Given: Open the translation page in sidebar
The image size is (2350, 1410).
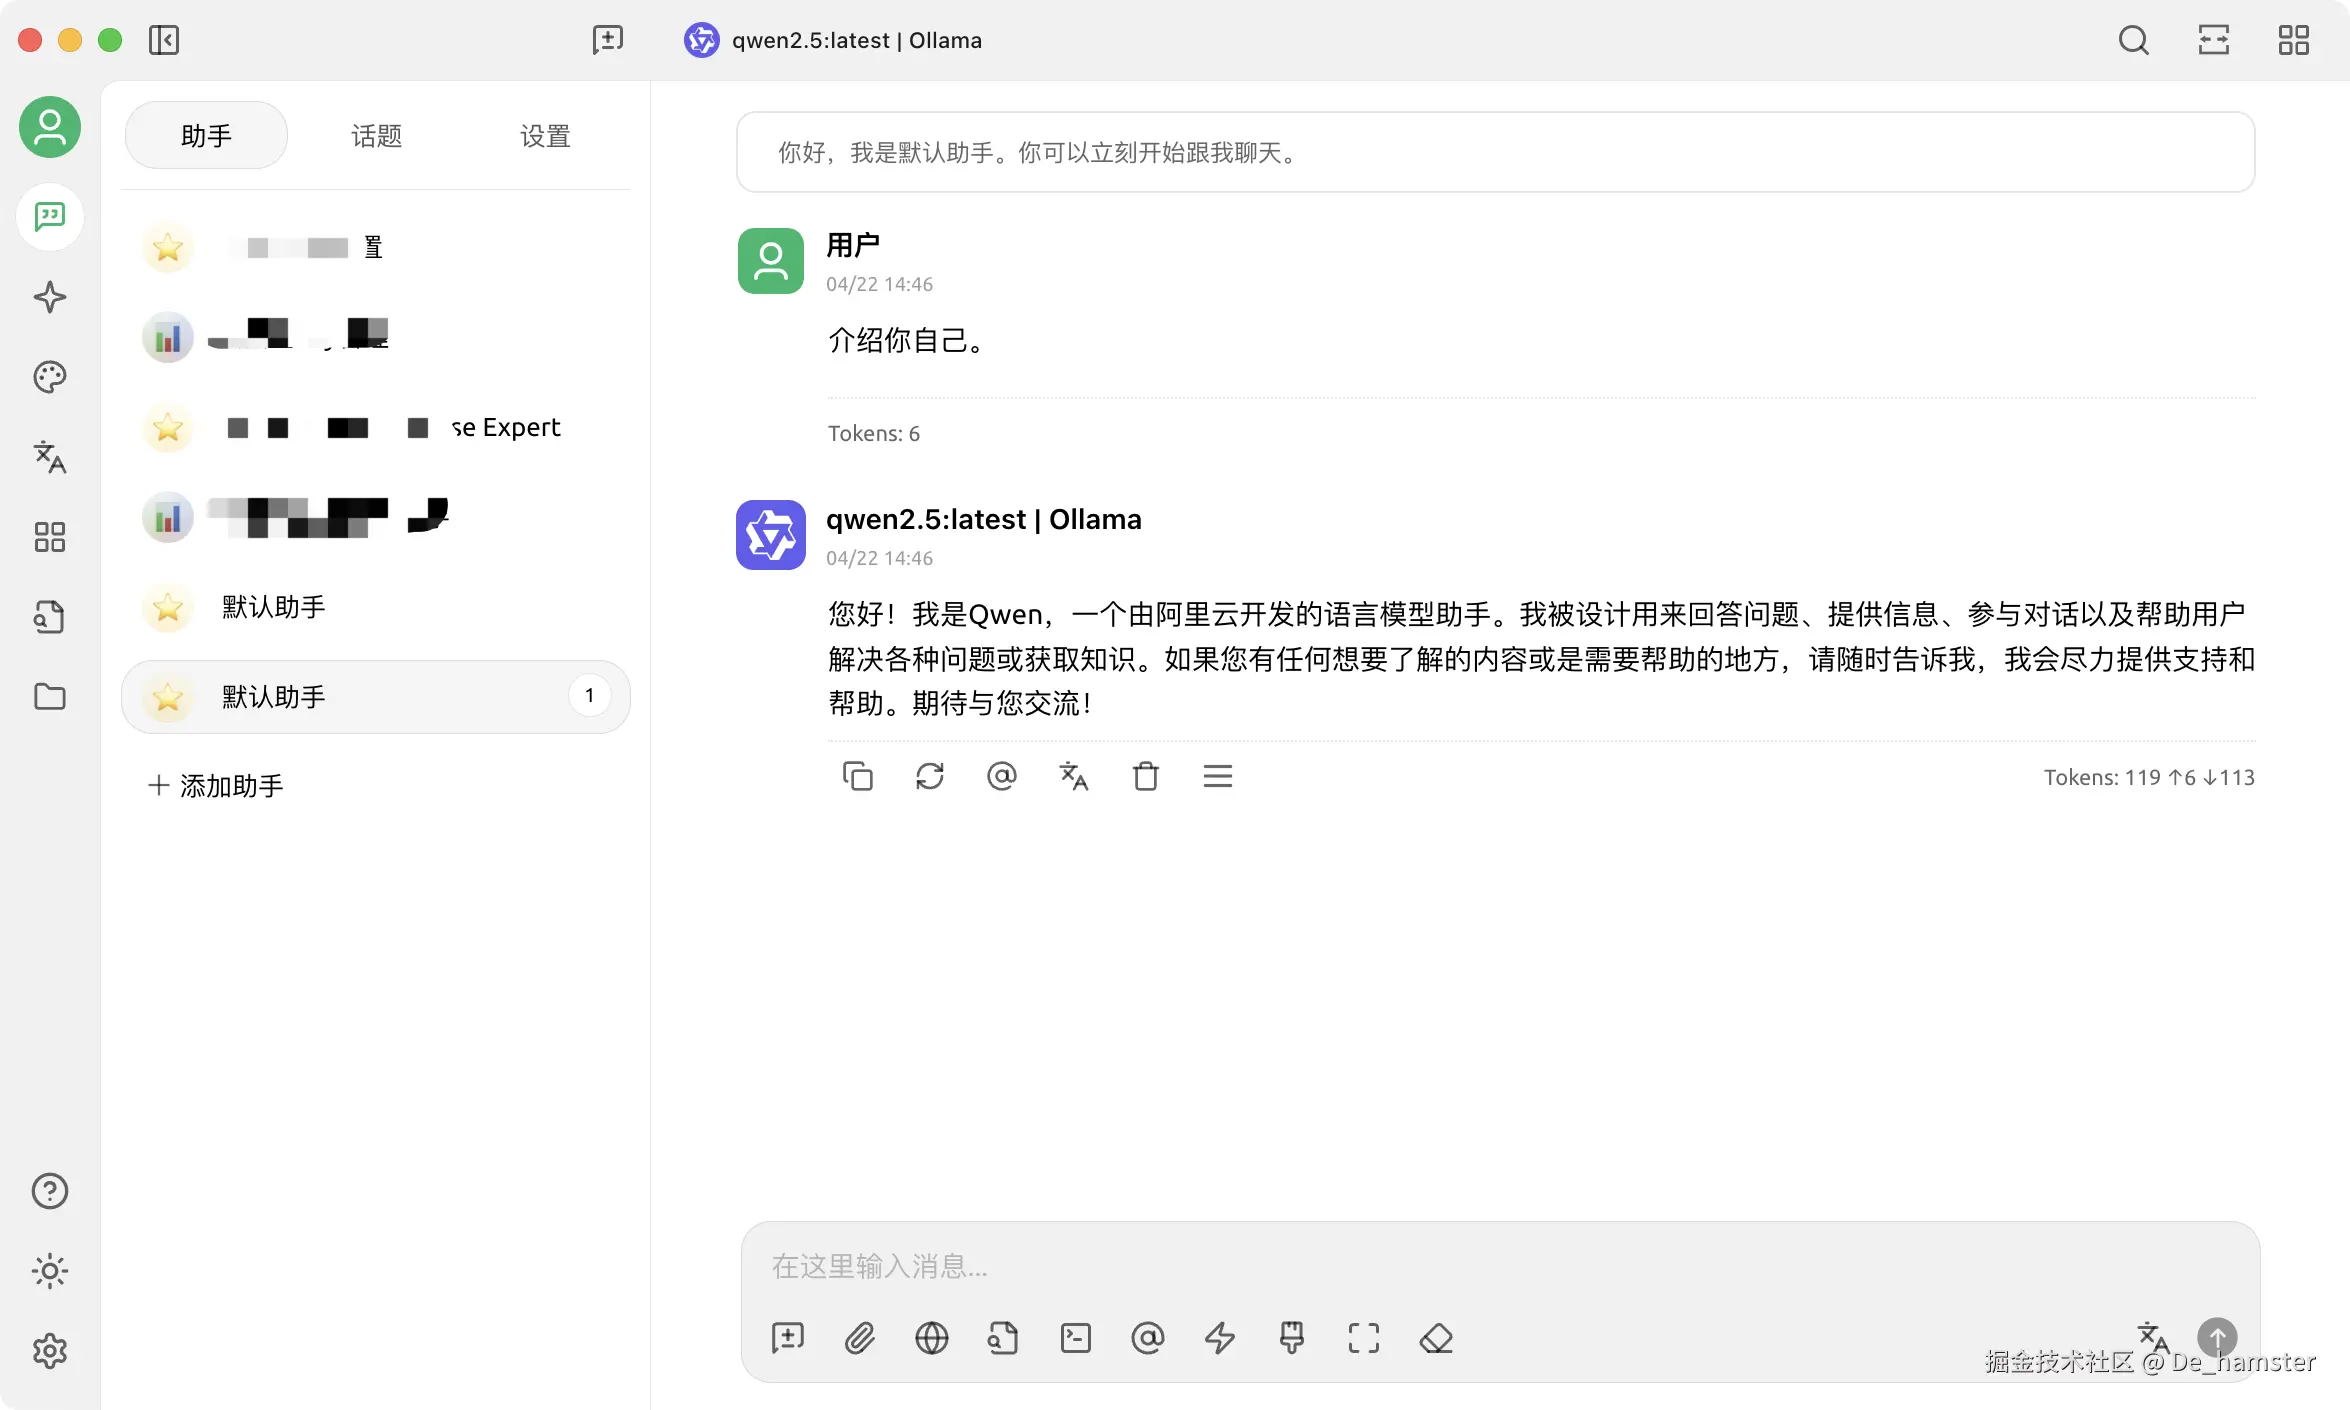Looking at the screenshot, I should coord(49,457).
